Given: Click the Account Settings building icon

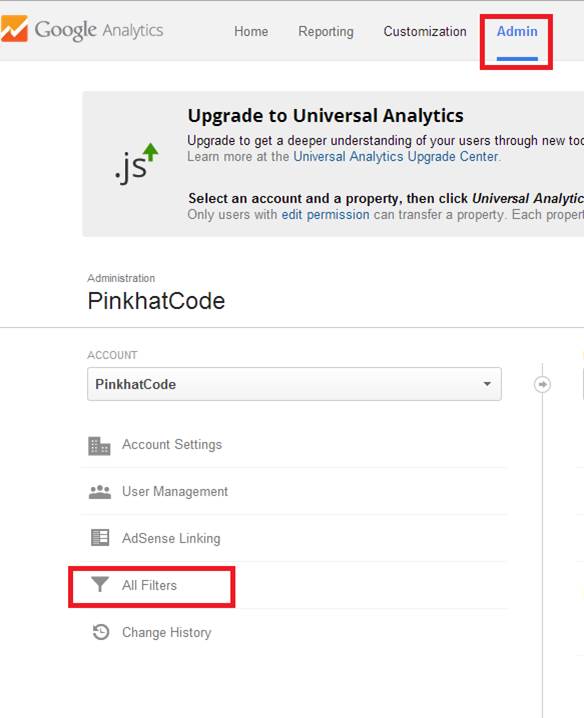Looking at the screenshot, I should click(99, 446).
